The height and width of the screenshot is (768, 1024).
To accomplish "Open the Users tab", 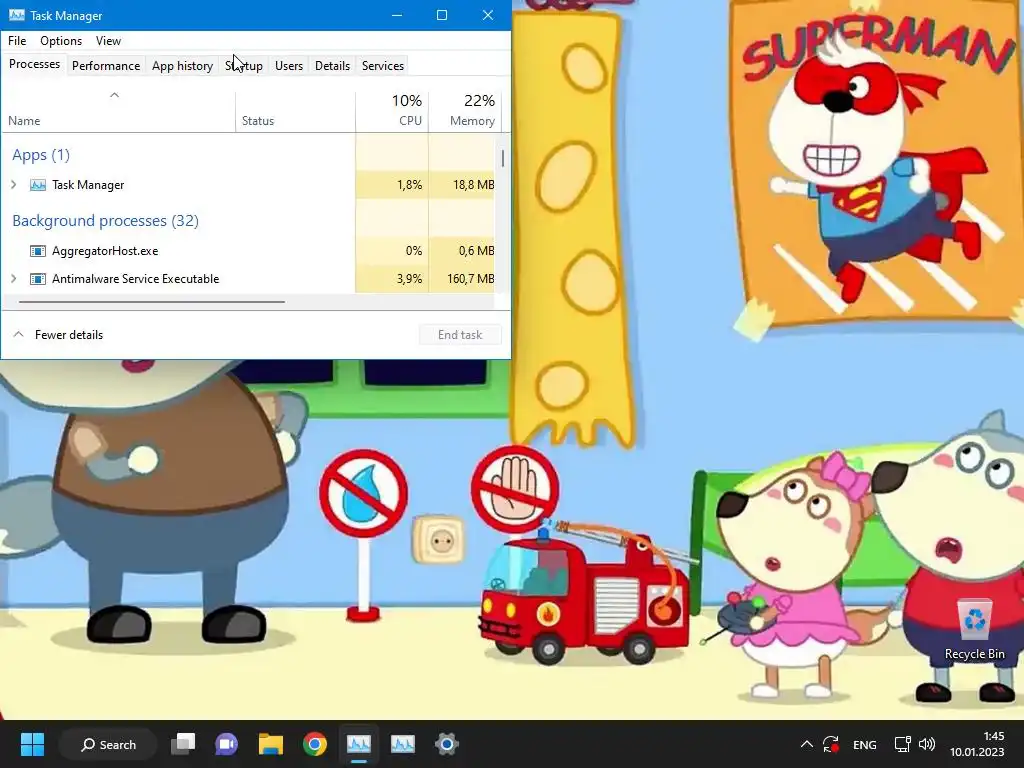I will [x=289, y=65].
